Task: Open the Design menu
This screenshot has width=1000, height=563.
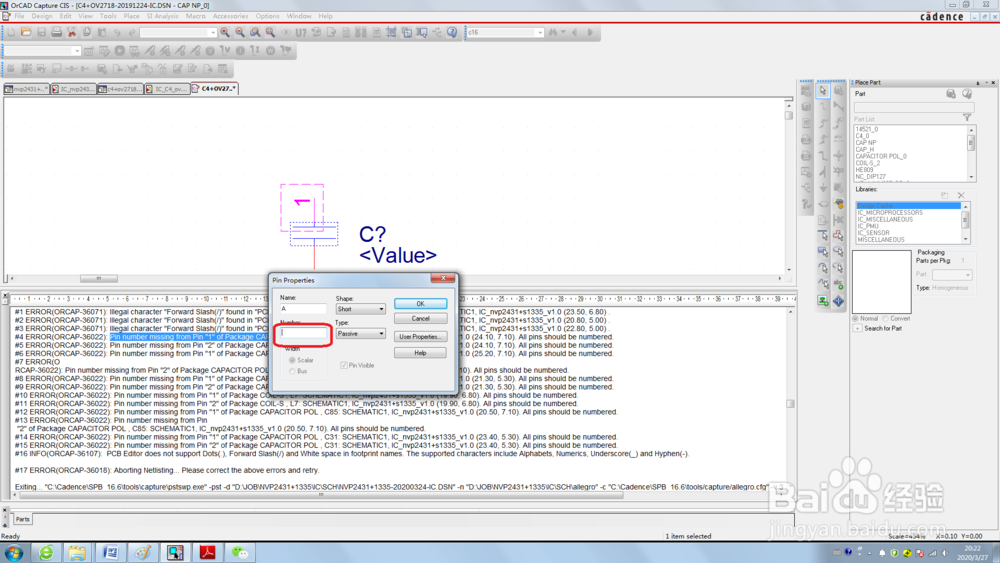Action: [x=41, y=16]
